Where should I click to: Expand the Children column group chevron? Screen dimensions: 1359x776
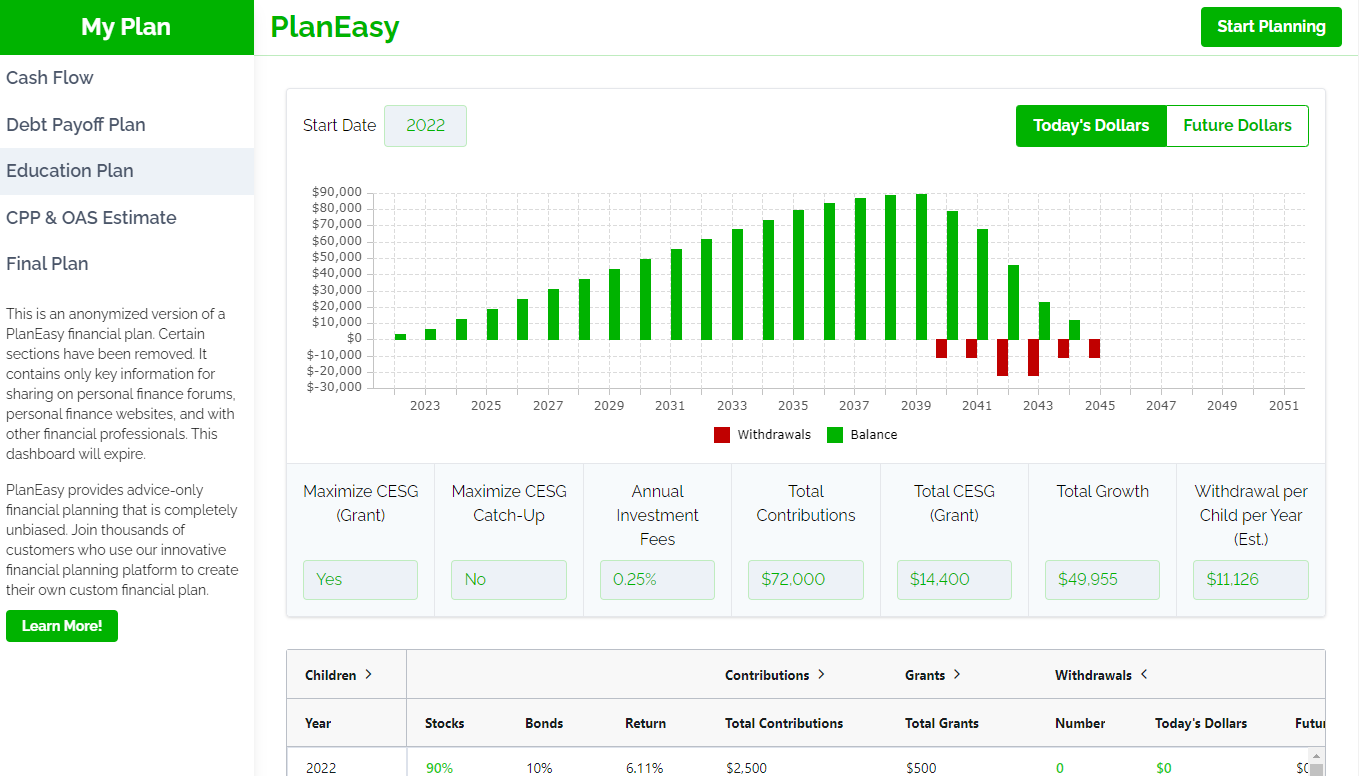tap(368, 675)
